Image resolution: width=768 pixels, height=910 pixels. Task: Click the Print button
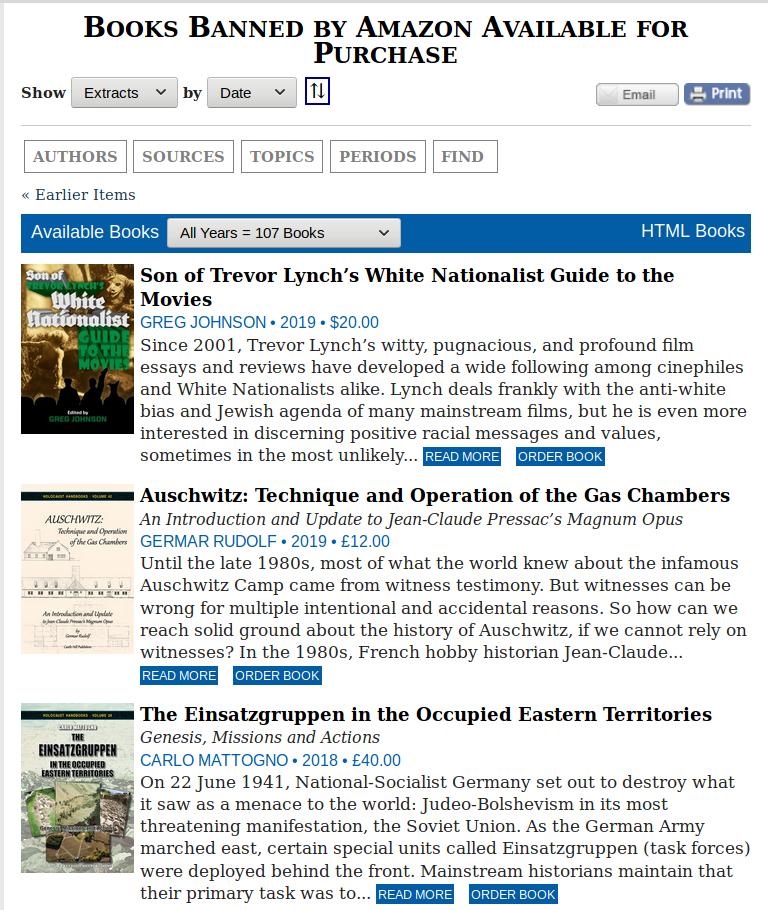717,94
